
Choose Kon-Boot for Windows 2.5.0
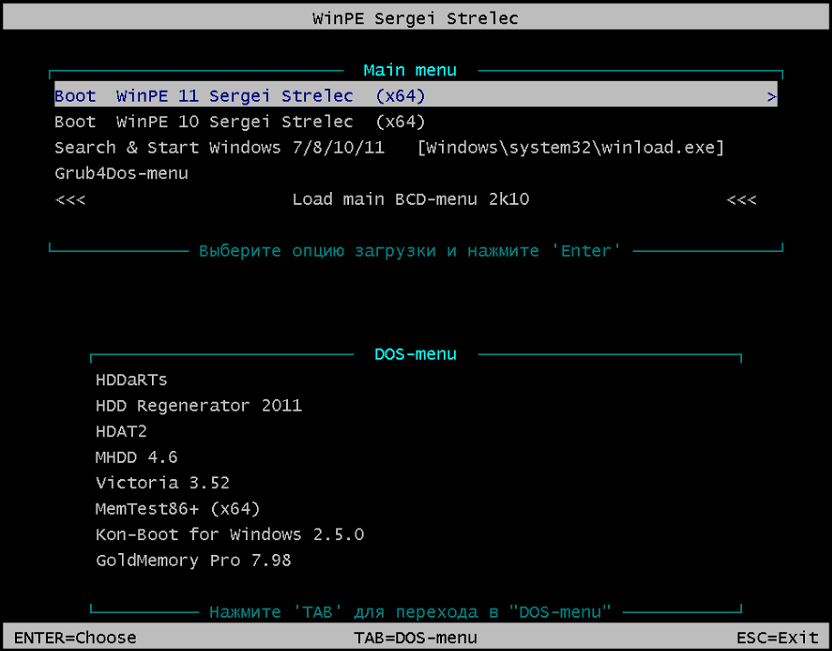229,535
